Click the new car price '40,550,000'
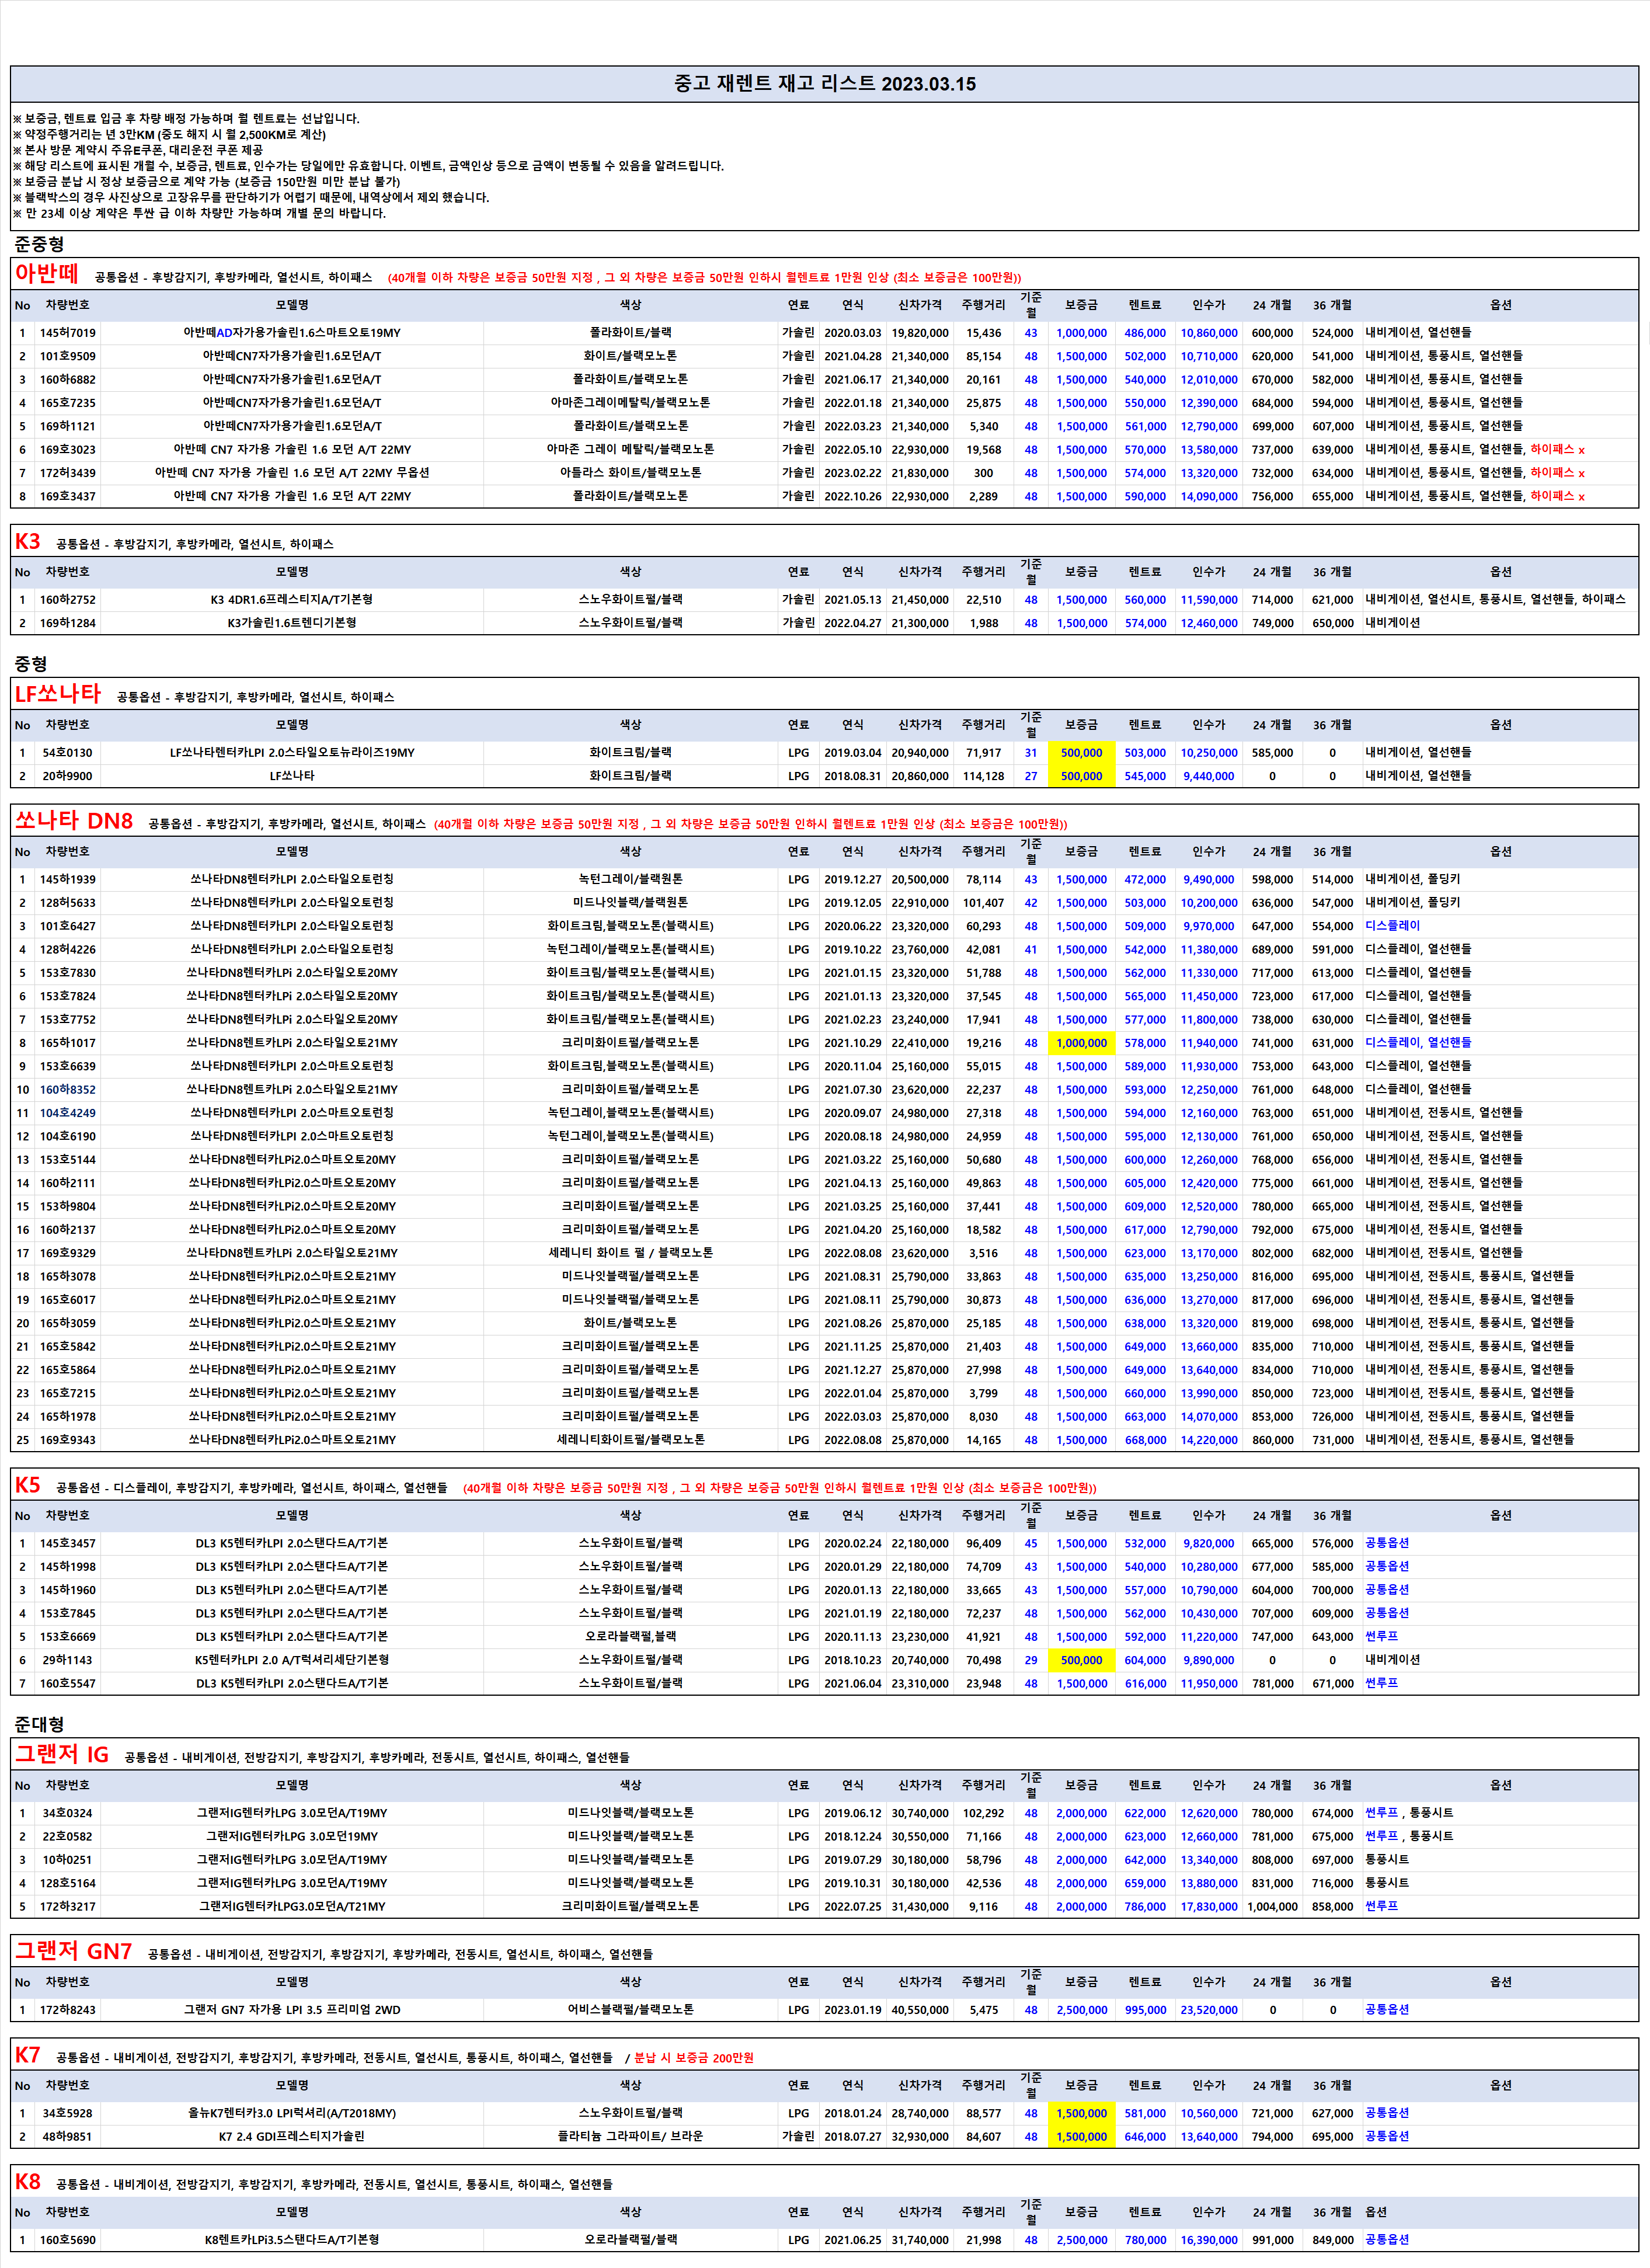The height and width of the screenshot is (2268, 1650). [920, 2010]
